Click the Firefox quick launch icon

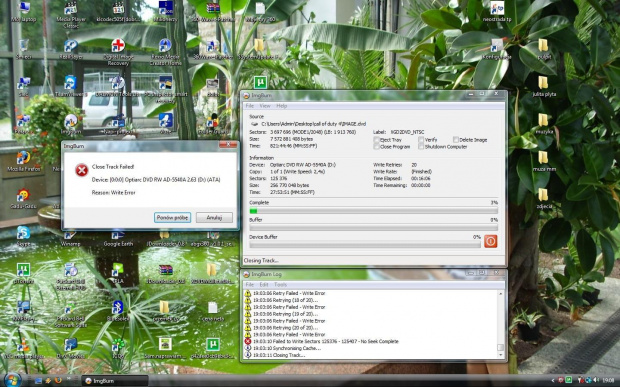pos(58,380)
